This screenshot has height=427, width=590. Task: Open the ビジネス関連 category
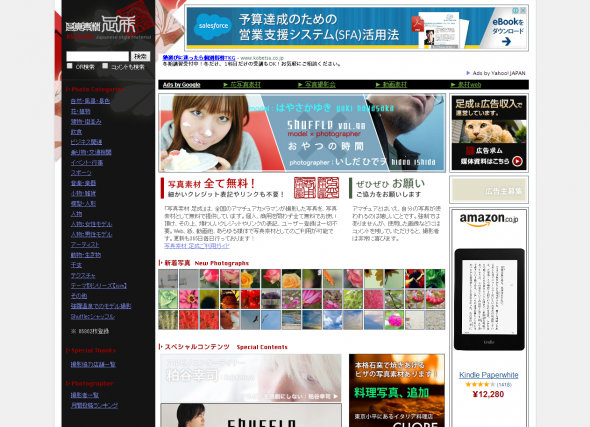(x=86, y=142)
